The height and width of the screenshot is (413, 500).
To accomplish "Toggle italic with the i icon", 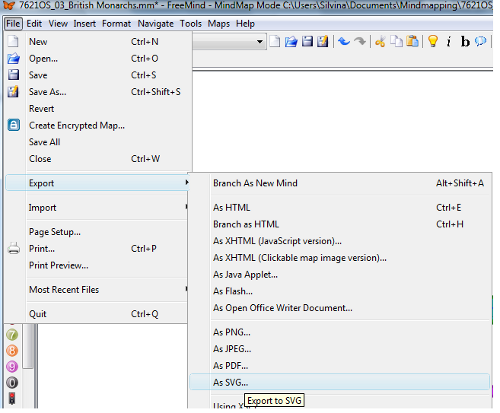I will click(x=449, y=42).
